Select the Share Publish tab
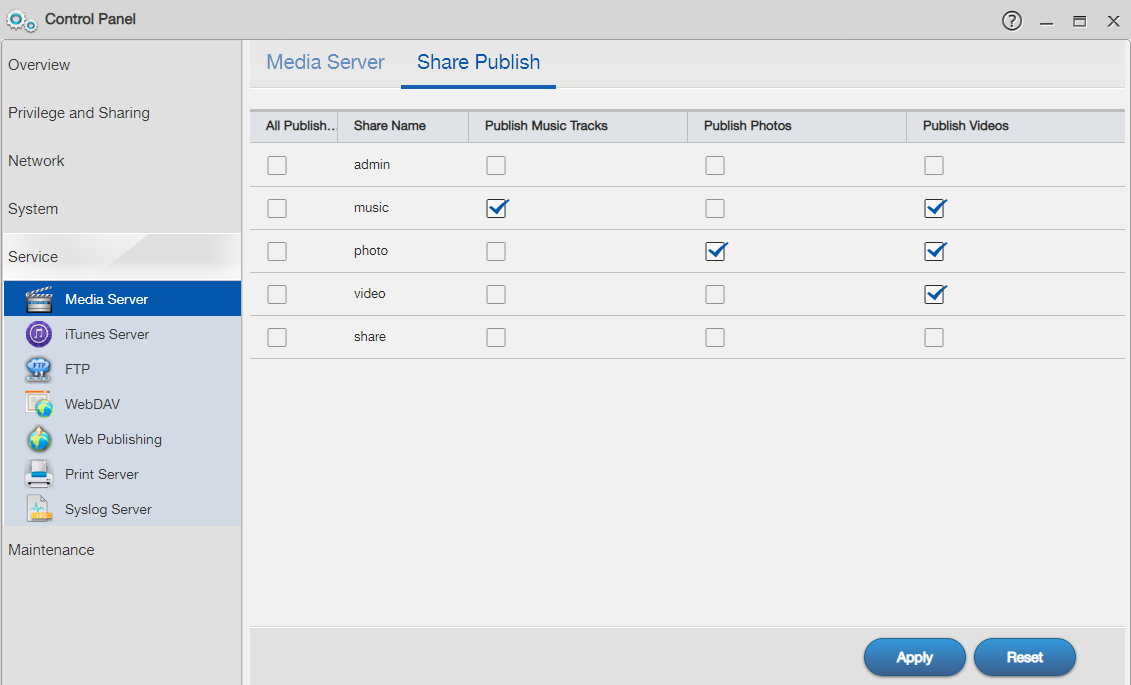 coord(478,62)
